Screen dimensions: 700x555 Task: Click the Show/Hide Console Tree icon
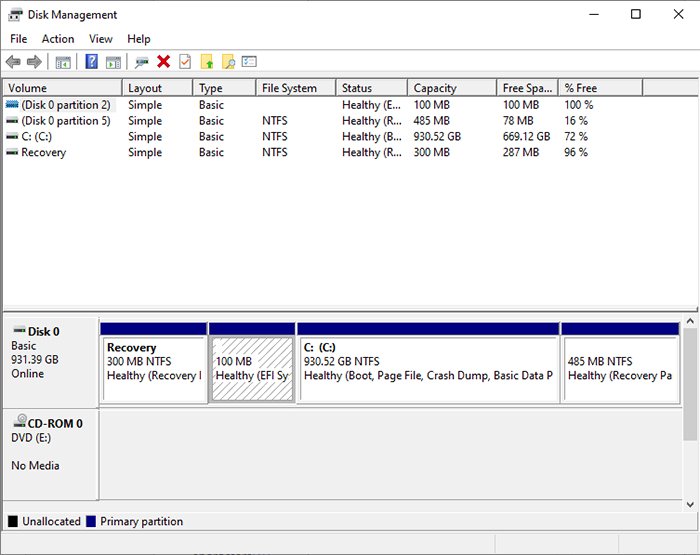coord(63,62)
